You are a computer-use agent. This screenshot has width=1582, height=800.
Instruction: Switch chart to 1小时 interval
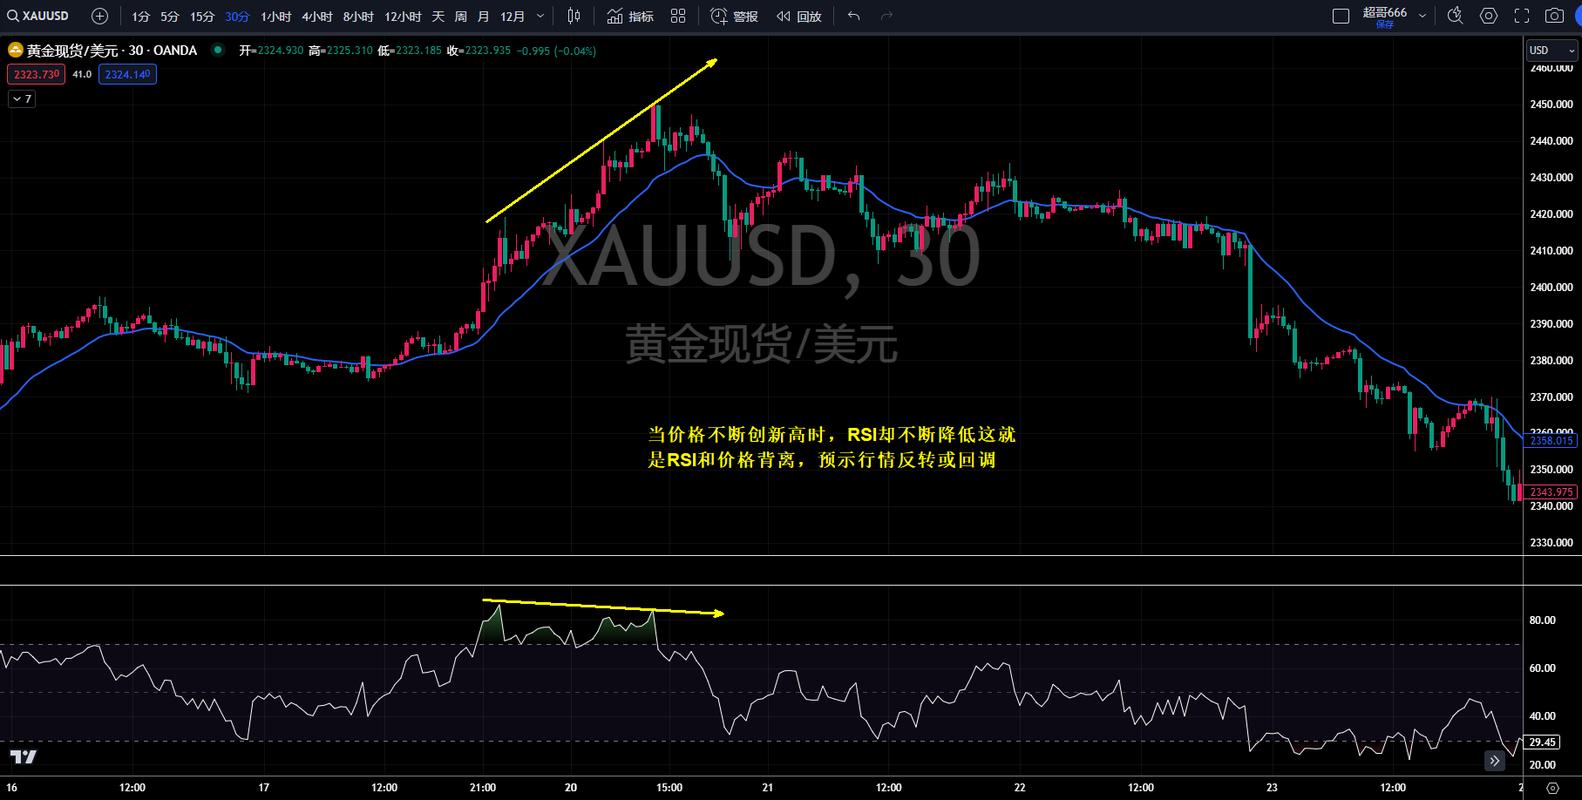[x=276, y=16]
